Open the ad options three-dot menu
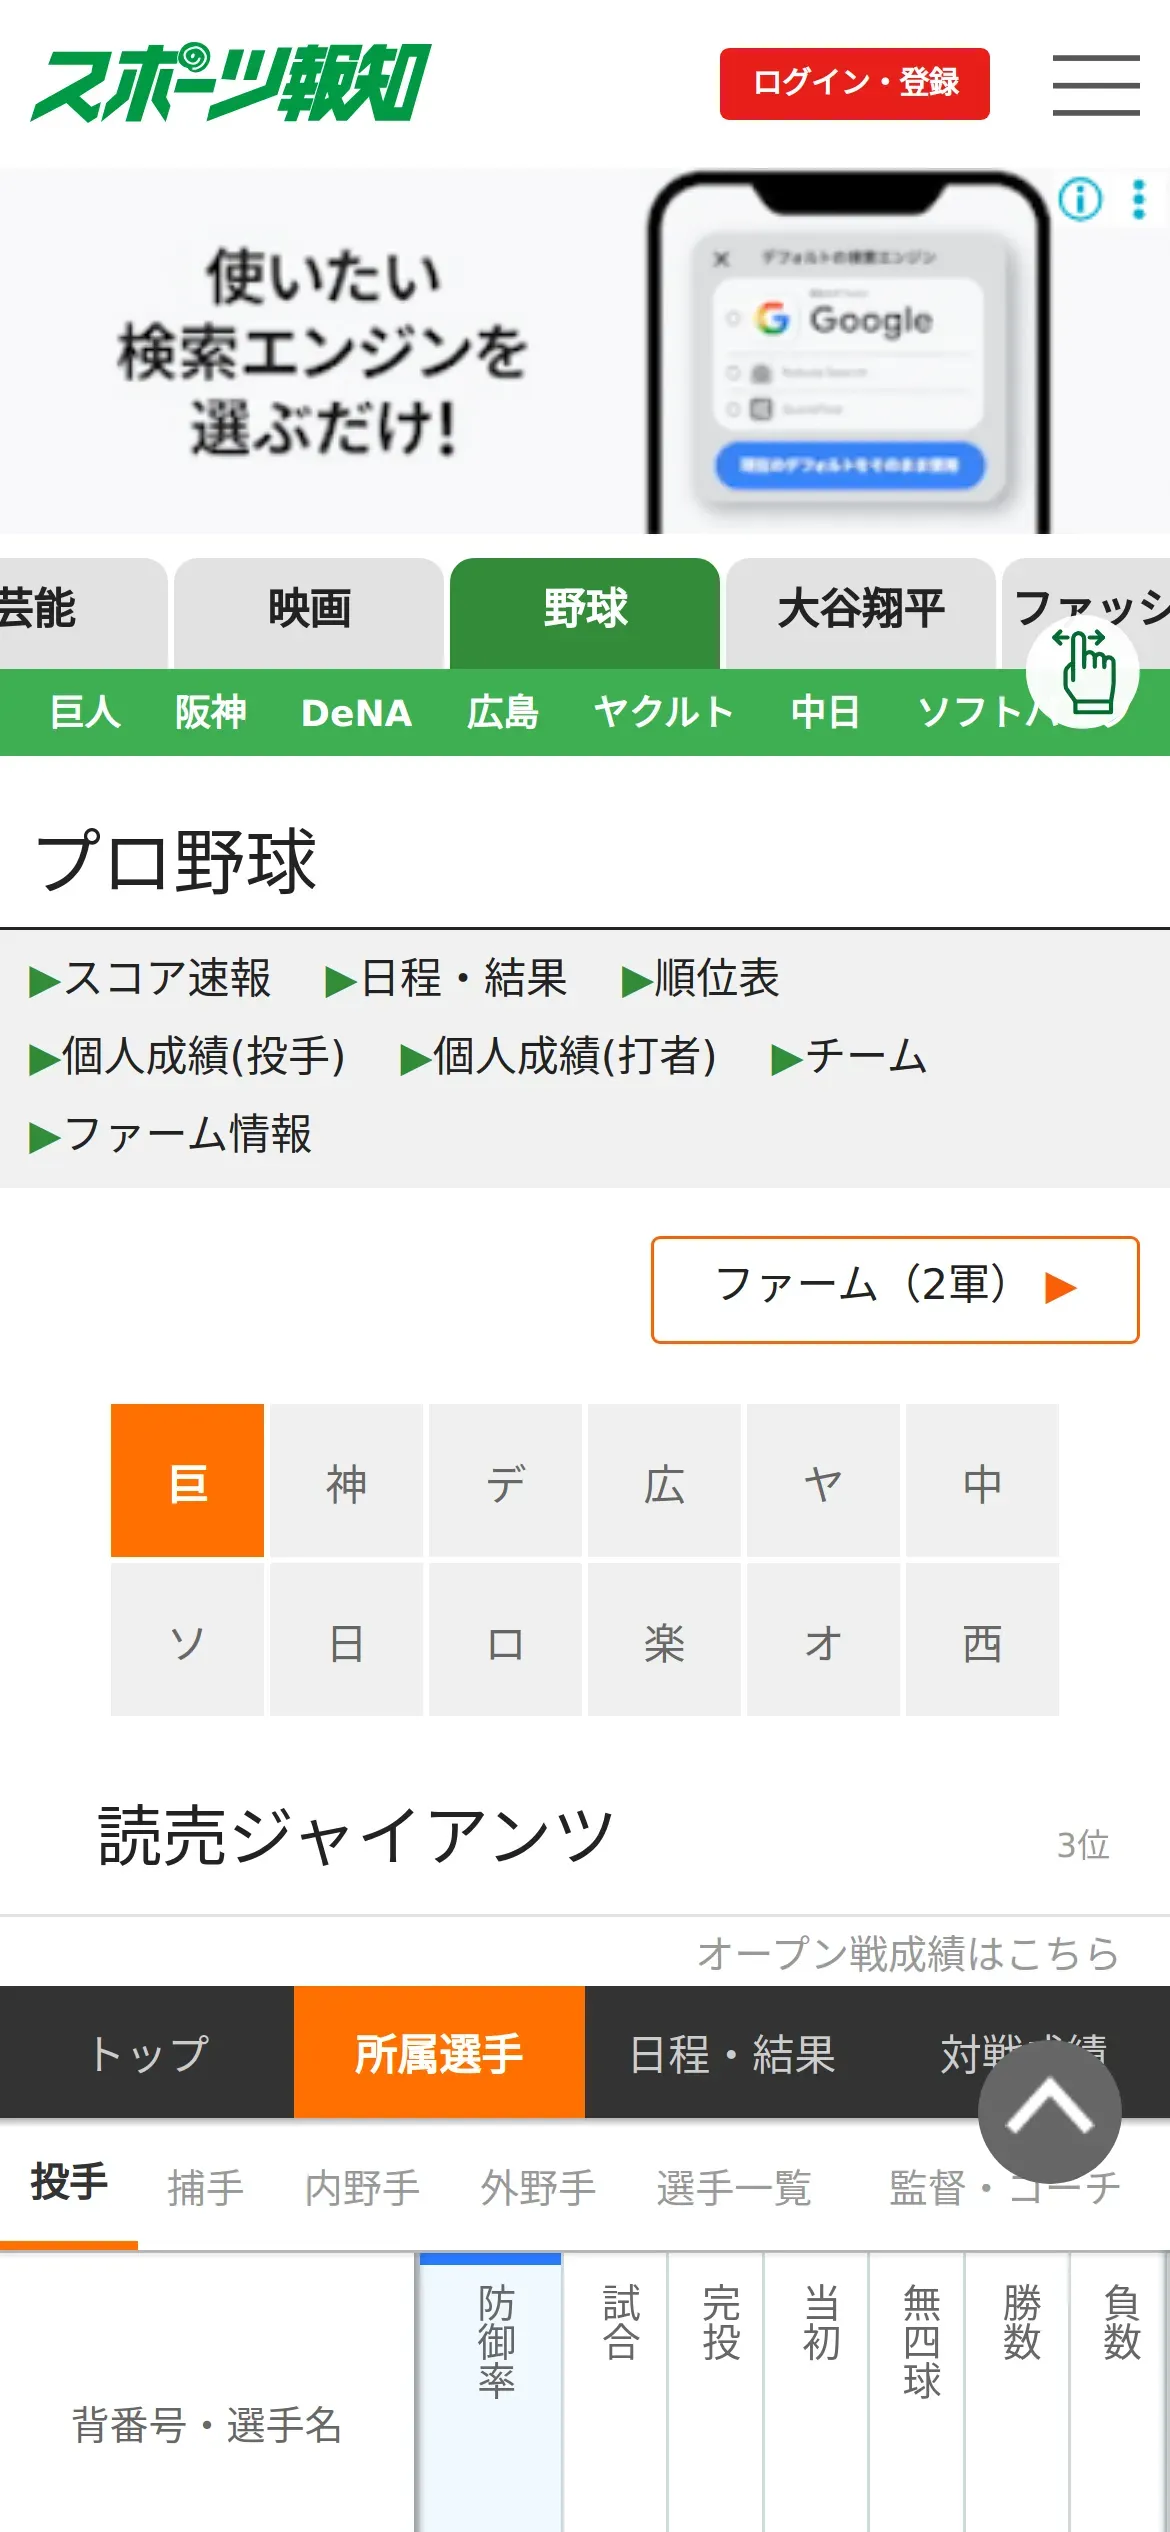Image resolution: width=1170 pixels, height=2532 pixels. tap(1138, 200)
